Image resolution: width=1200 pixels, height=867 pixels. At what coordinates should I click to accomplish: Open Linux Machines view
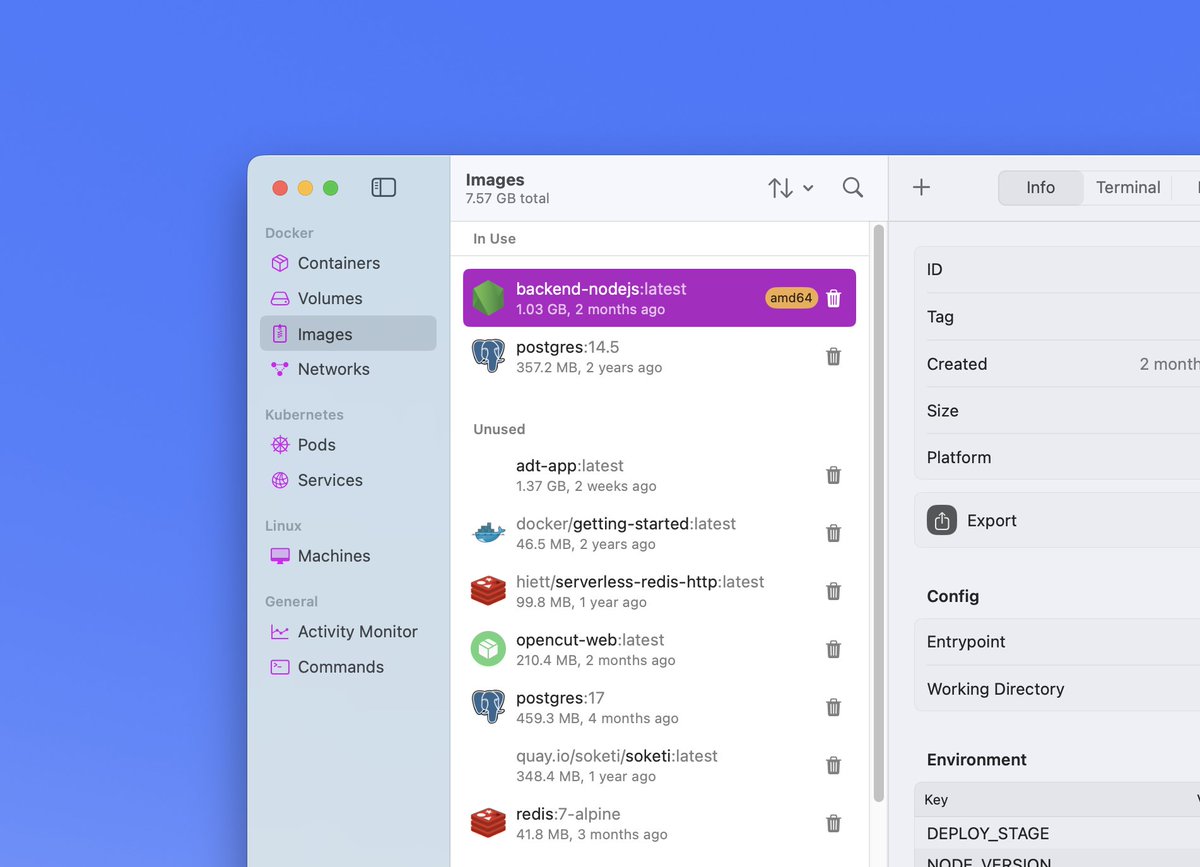coord(348,556)
